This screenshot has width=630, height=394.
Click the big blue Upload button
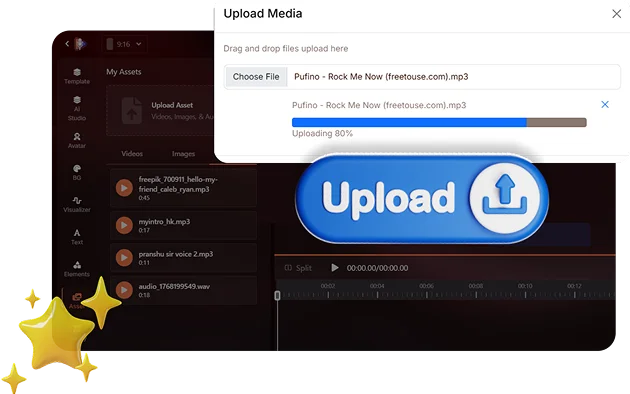[422, 199]
